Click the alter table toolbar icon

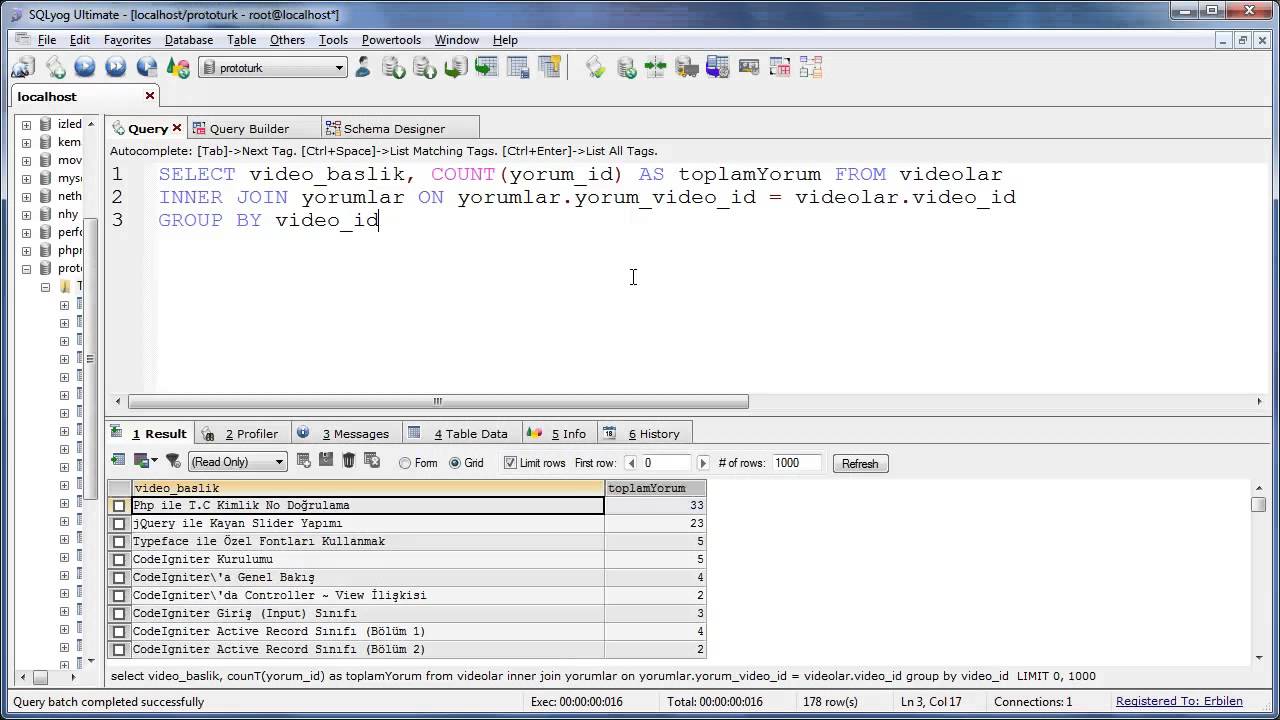click(x=518, y=67)
